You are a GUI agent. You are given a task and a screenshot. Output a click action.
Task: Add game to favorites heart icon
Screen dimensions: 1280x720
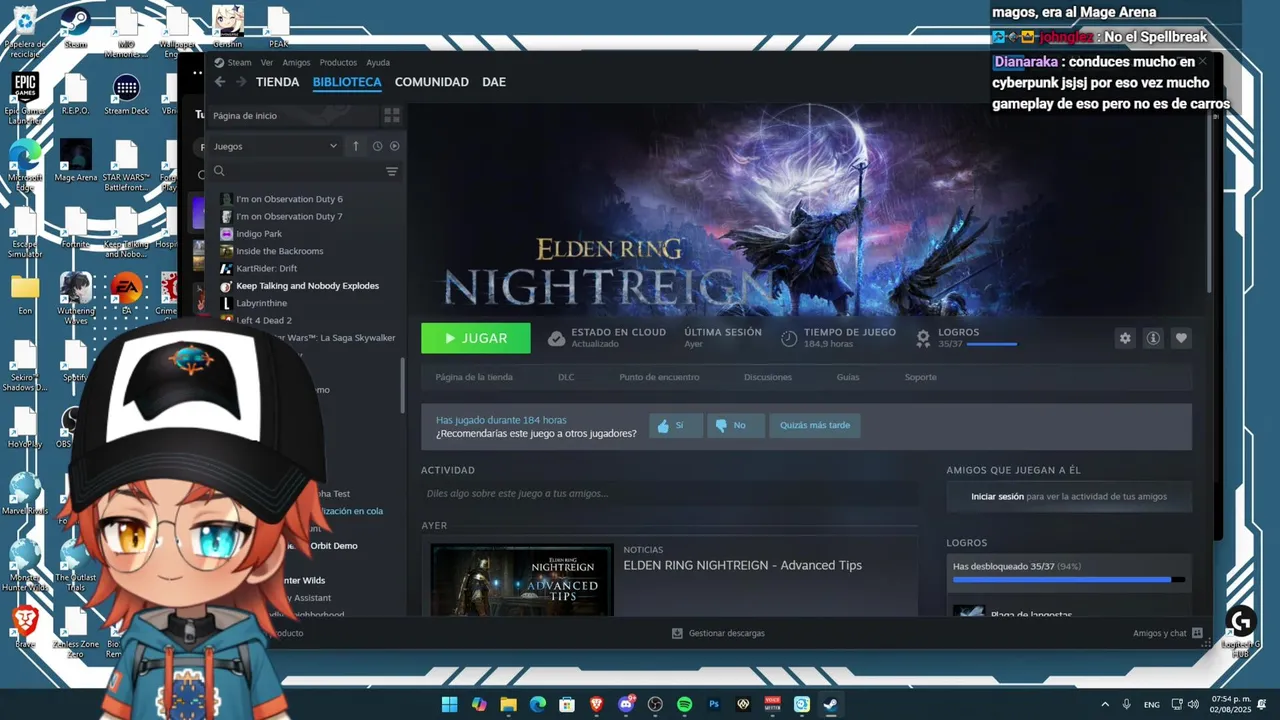tap(1181, 338)
